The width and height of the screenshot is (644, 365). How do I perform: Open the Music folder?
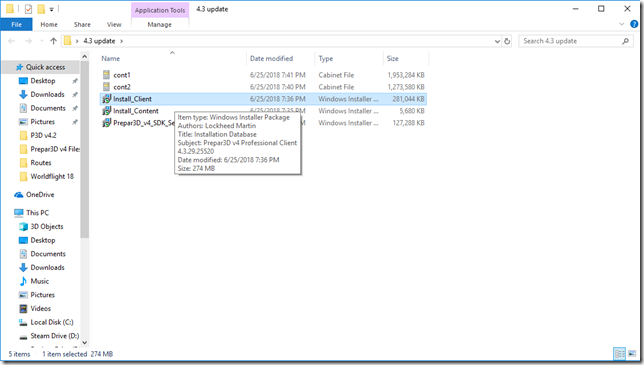pyautogui.click(x=39, y=281)
